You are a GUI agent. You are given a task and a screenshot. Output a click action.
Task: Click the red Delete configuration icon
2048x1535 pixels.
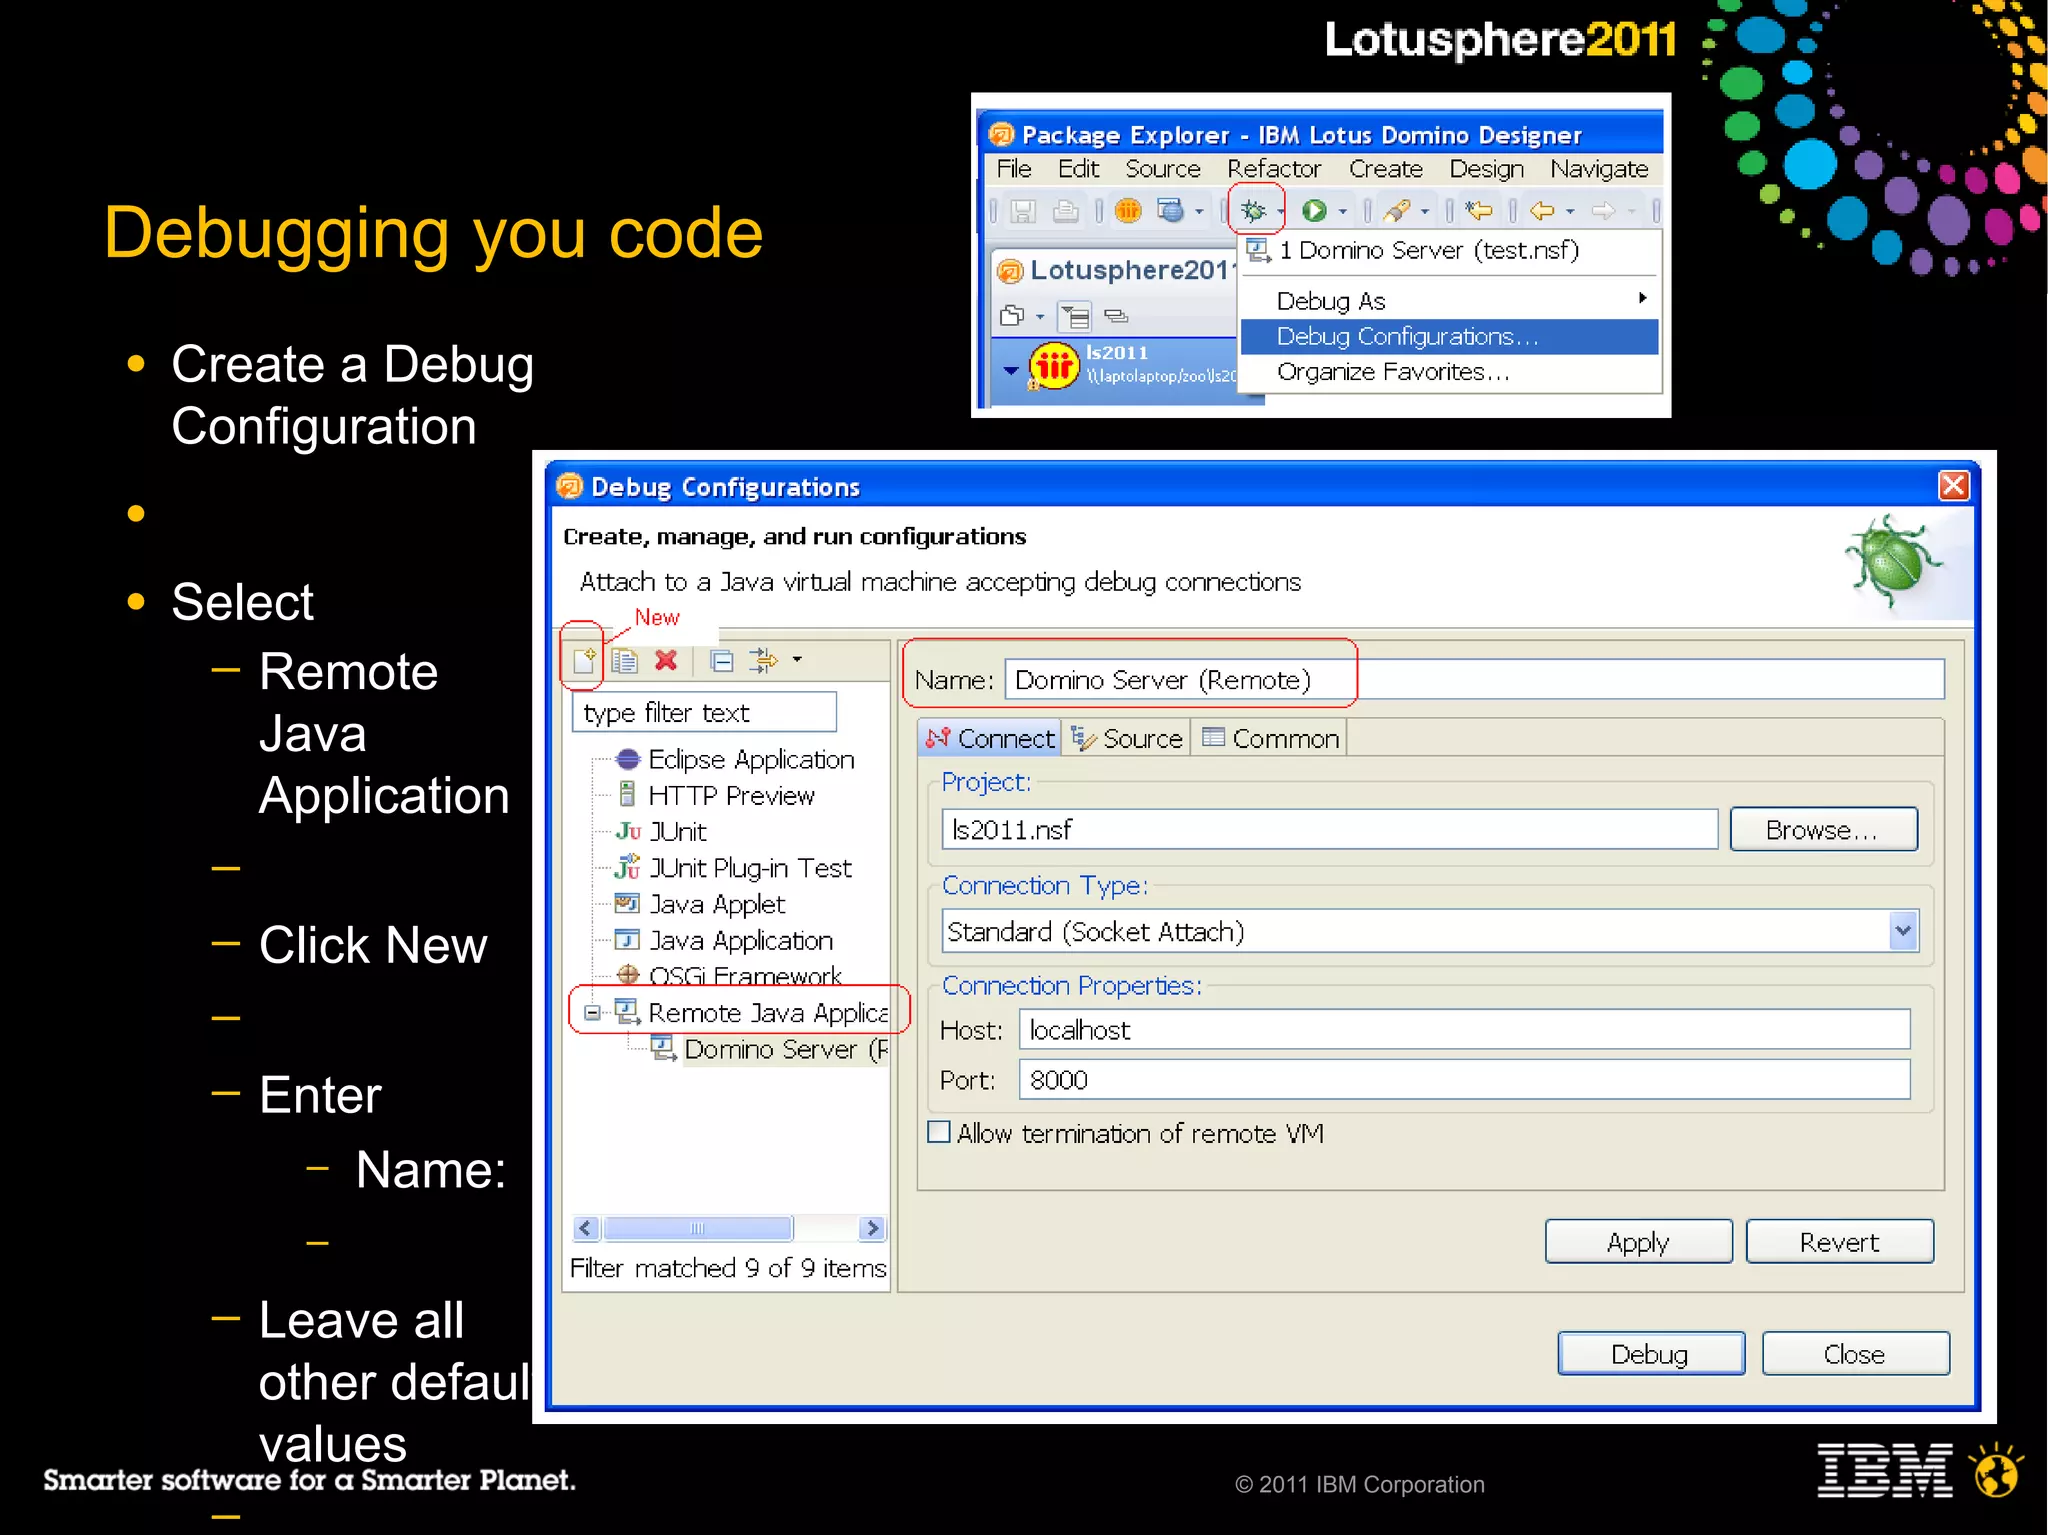[x=666, y=660]
